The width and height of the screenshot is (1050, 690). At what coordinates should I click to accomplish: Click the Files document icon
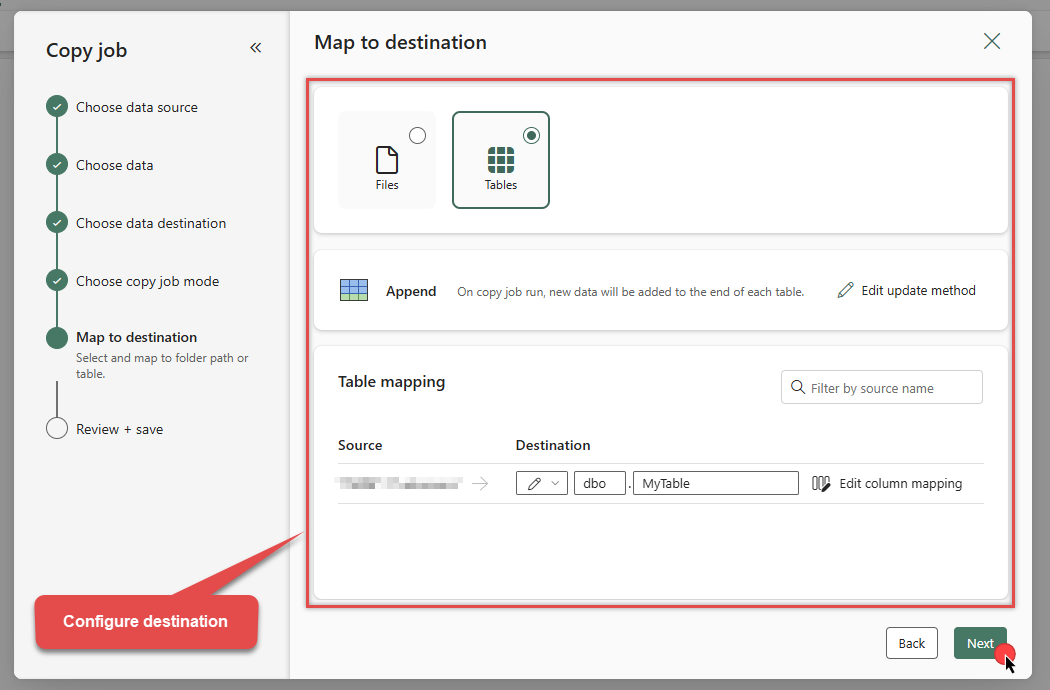[x=387, y=160]
